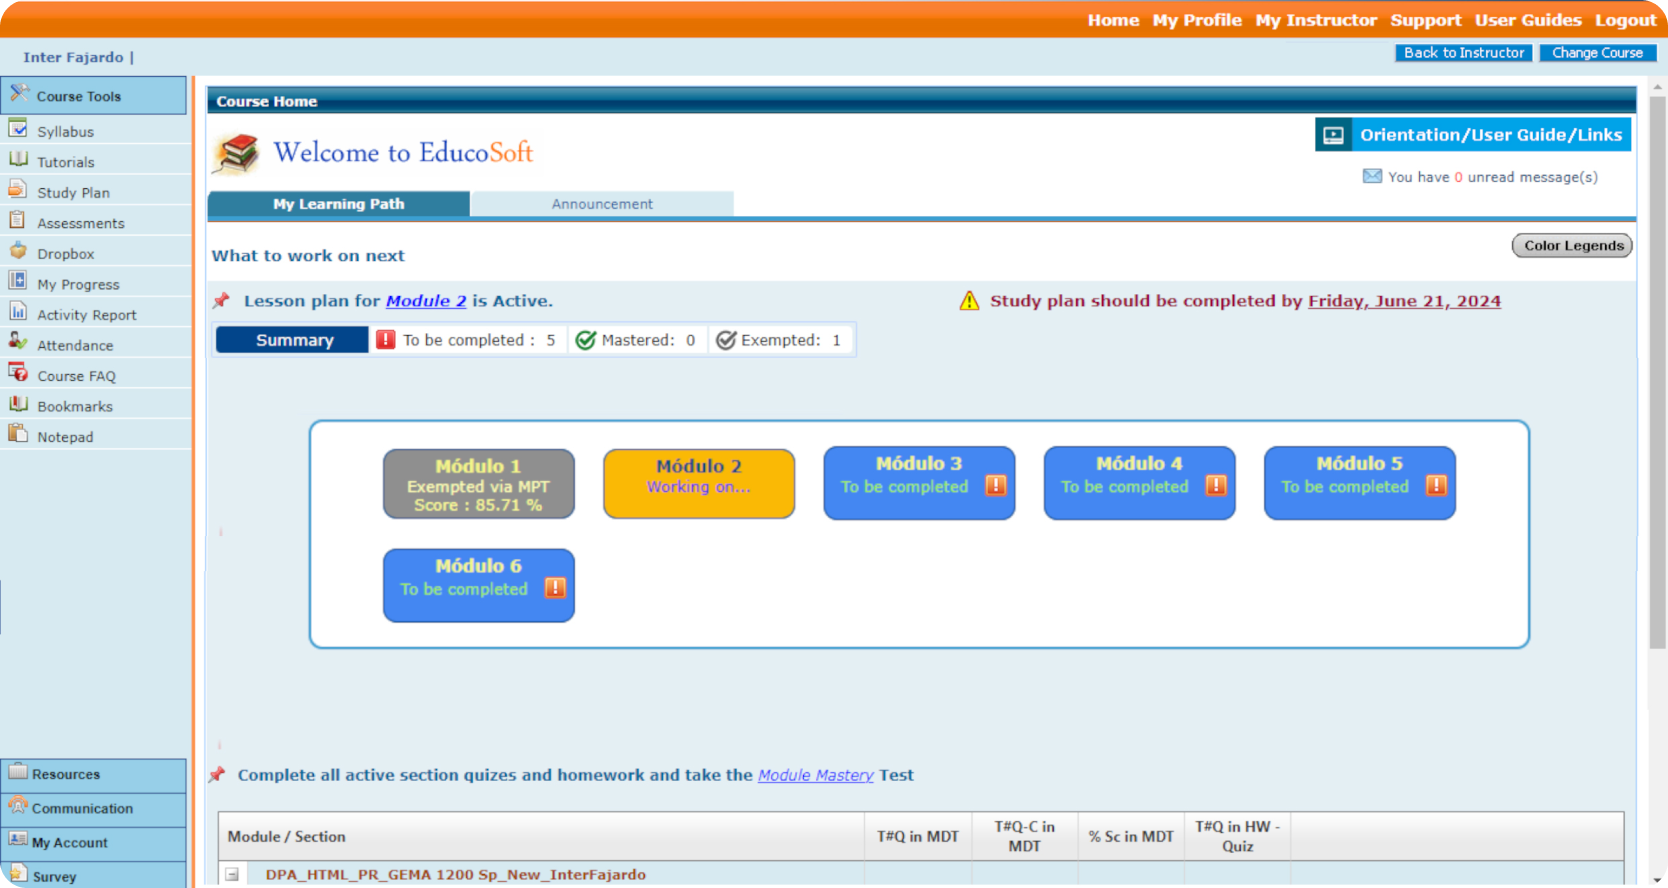1668x888 pixels.
Task: Click the % Sc in MDT column header
Action: click(1131, 836)
